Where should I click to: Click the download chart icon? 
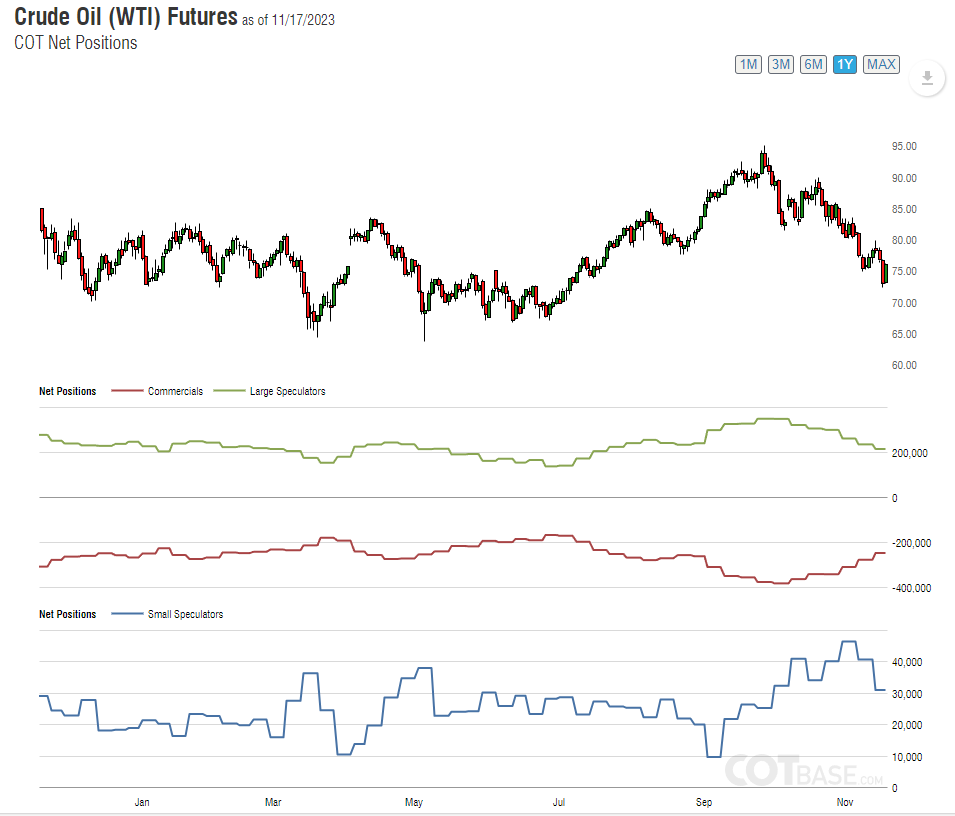[x=927, y=79]
